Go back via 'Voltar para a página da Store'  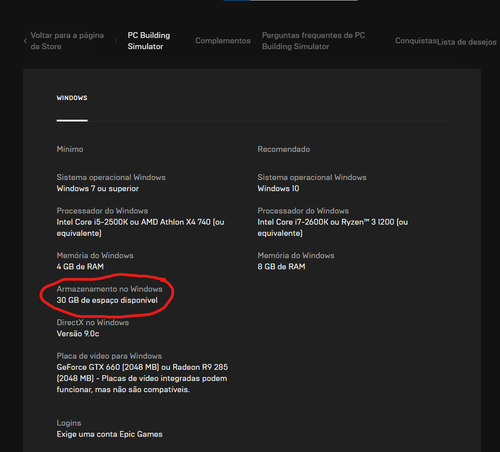[x=67, y=41]
